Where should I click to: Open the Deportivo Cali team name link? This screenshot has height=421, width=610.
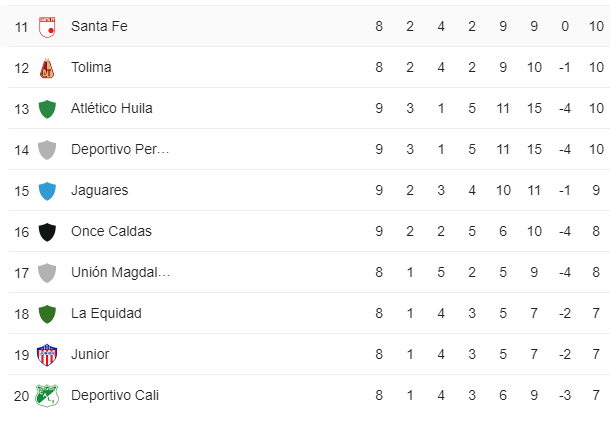pos(115,395)
